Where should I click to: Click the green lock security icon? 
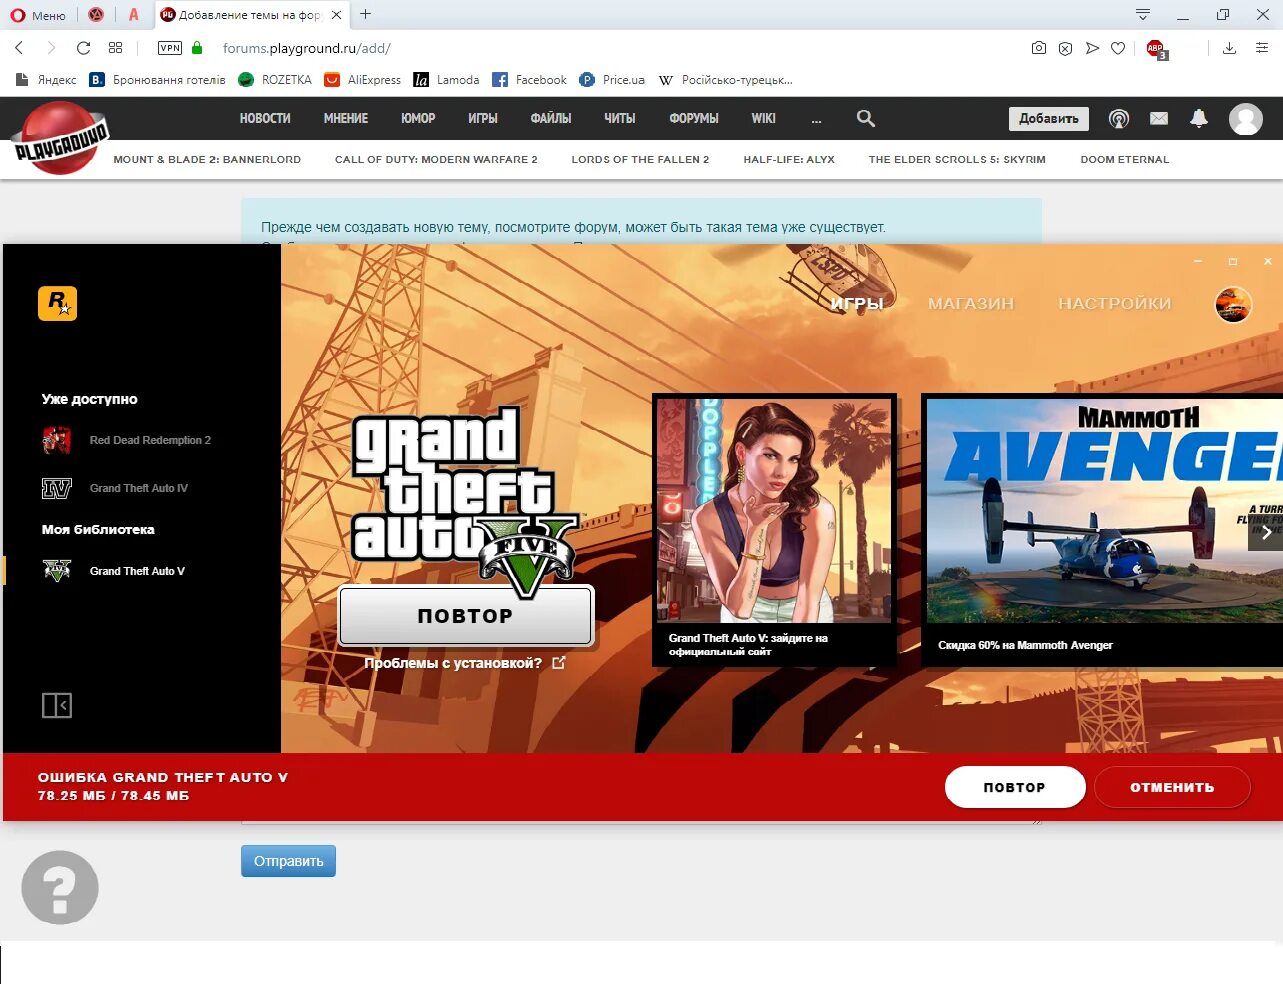197,48
